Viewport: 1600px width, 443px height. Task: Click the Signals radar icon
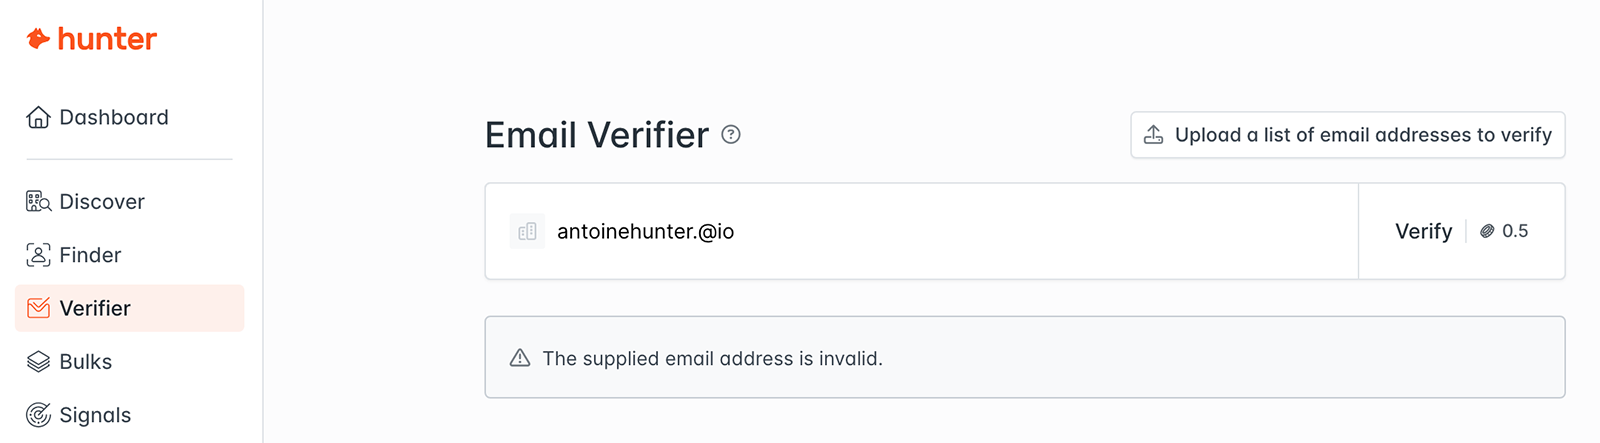38,415
